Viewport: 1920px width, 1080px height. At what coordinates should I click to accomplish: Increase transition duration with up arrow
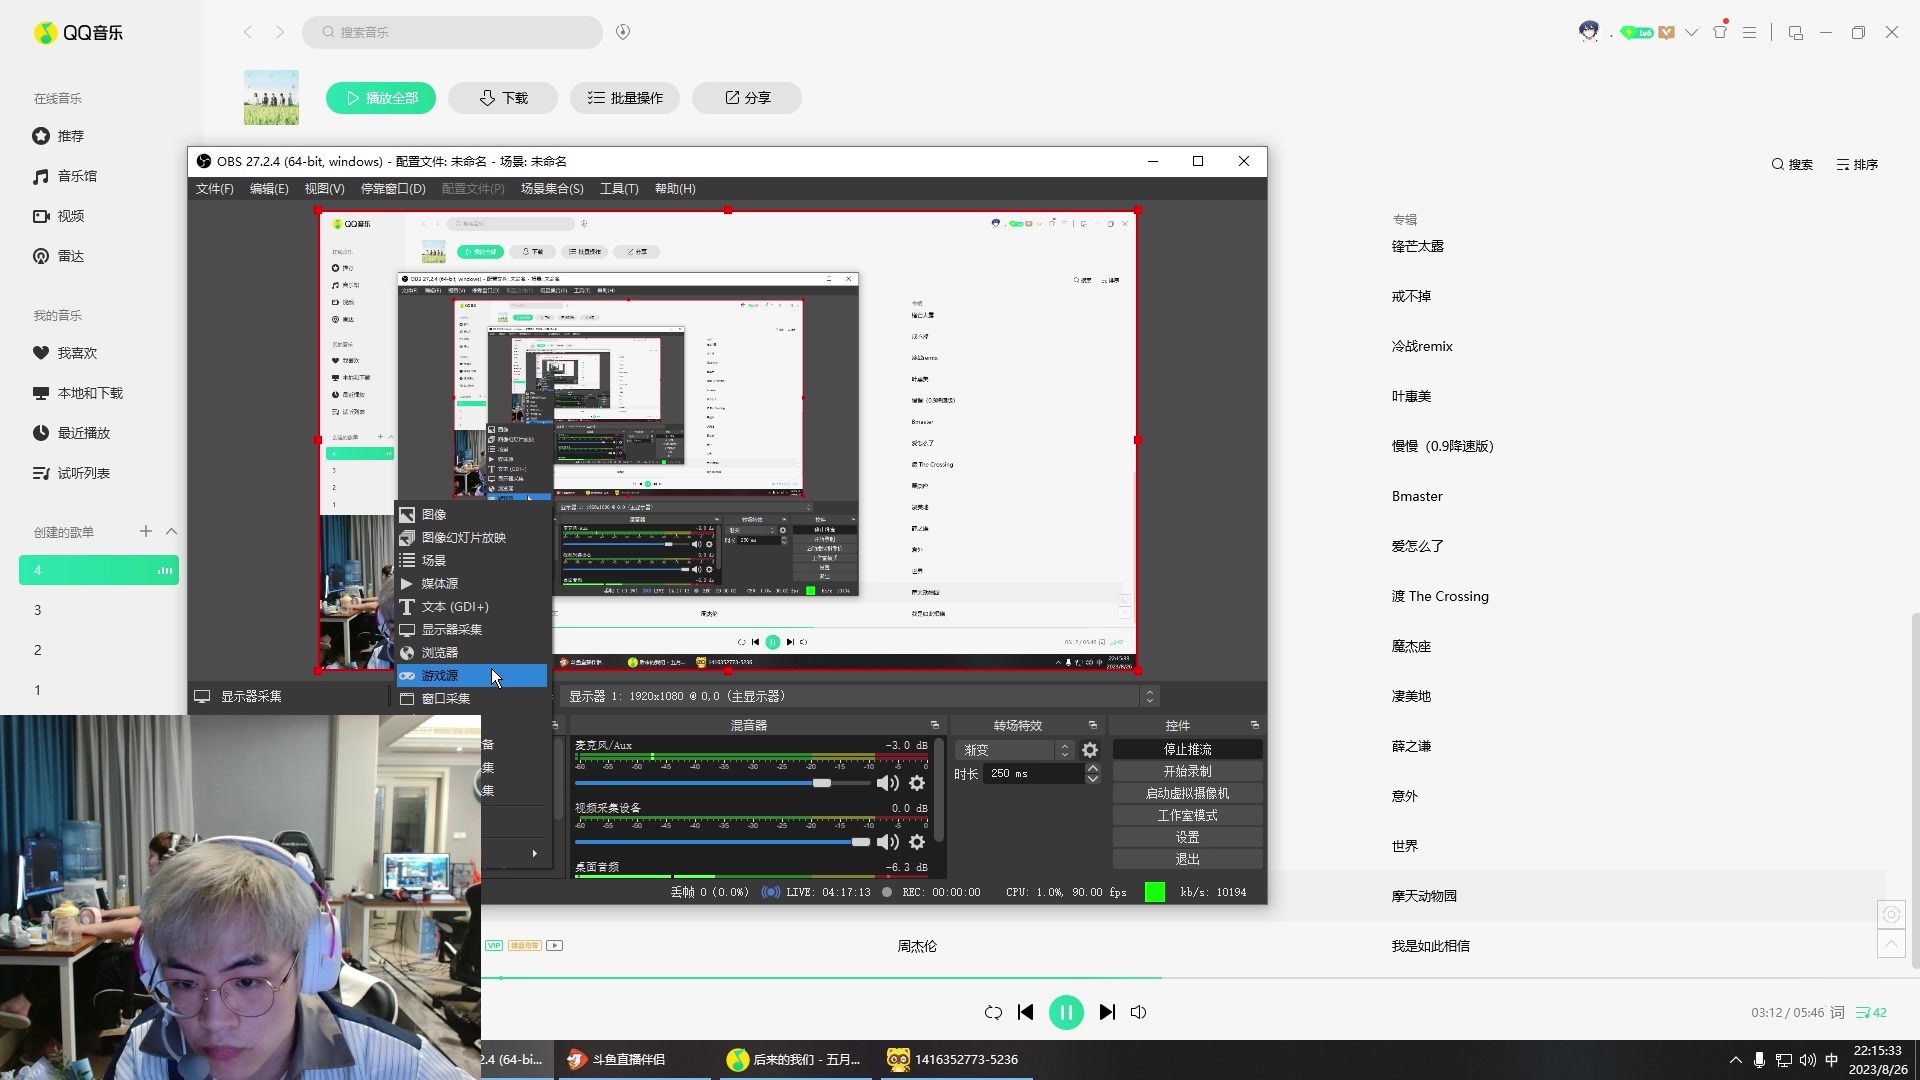coord(1093,768)
